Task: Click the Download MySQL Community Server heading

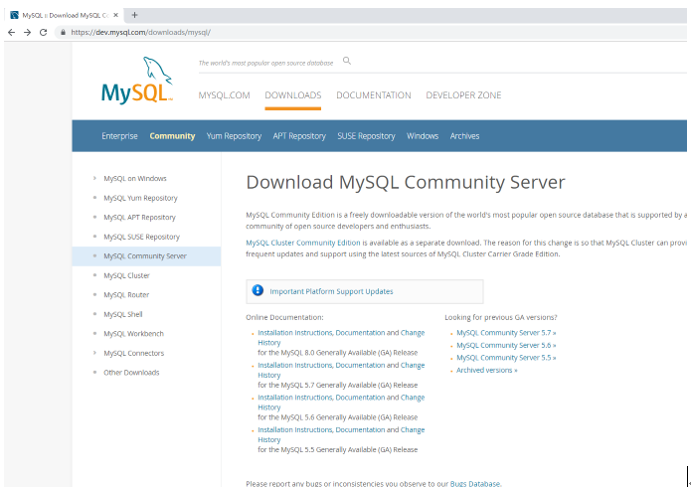Action: click(405, 182)
